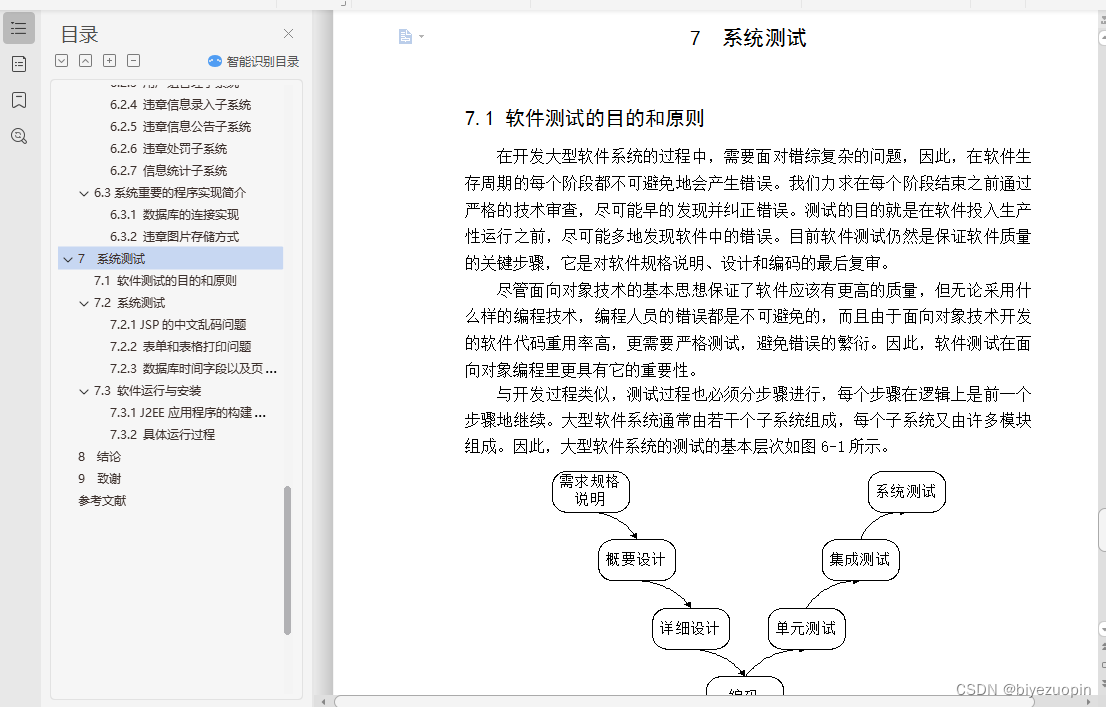Image resolution: width=1106 pixels, height=707 pixels.
Task: Collapse the 7 系统测试 chapter node
Action: point(68,260)
